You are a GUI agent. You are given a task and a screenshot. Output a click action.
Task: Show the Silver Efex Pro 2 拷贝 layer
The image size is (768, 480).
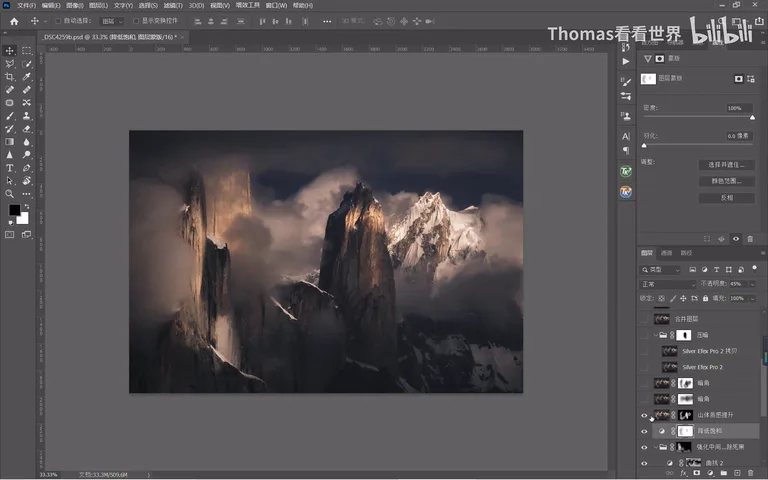644,351
